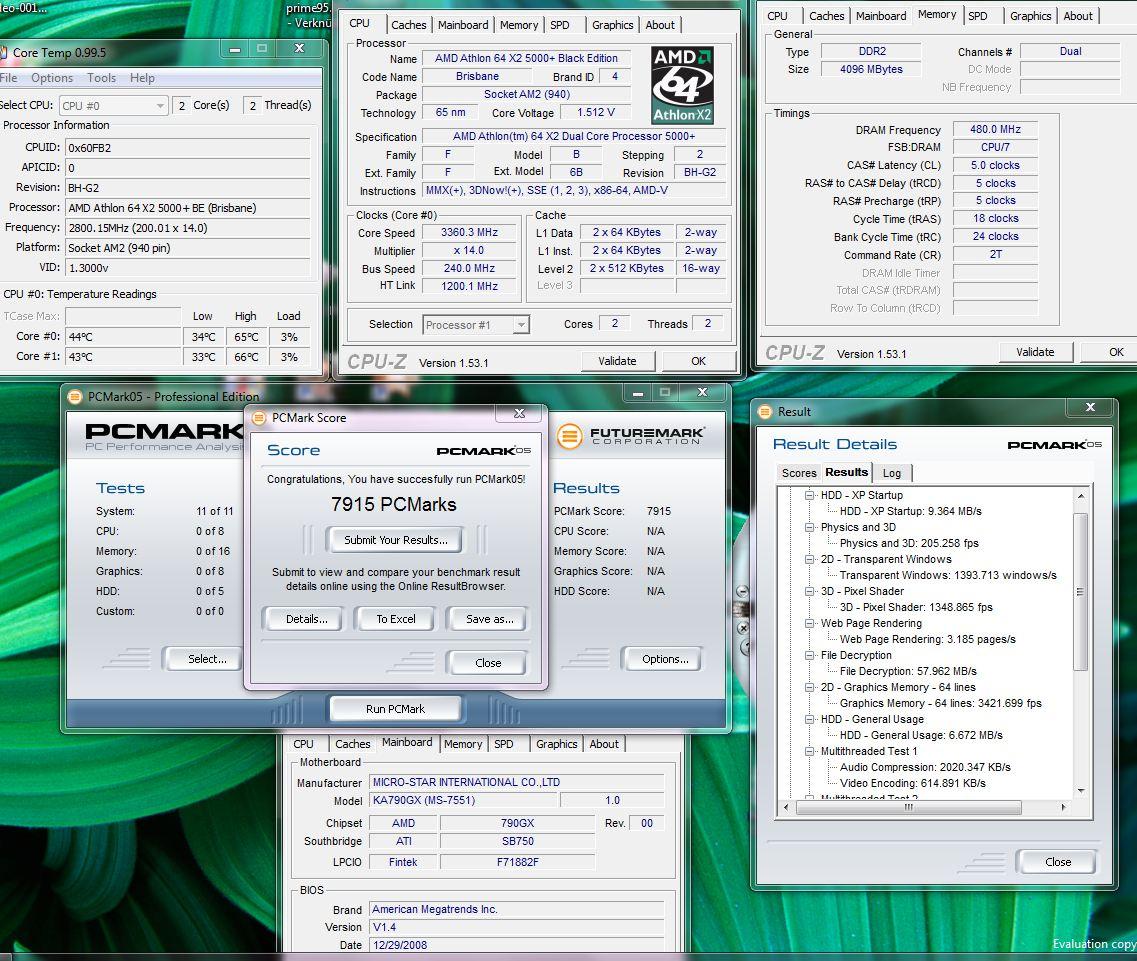This screenshot has width=1137, height=961.
Task: Collapse the HDD - XP Startup node
Action: 809,495
